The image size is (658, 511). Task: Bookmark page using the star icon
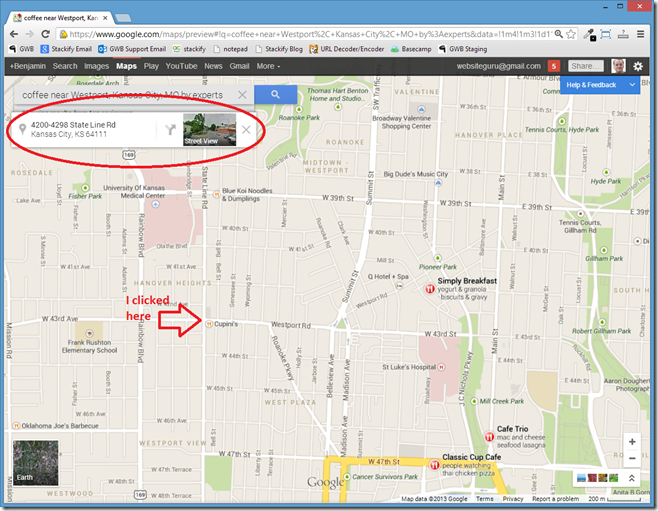point(571,34)
